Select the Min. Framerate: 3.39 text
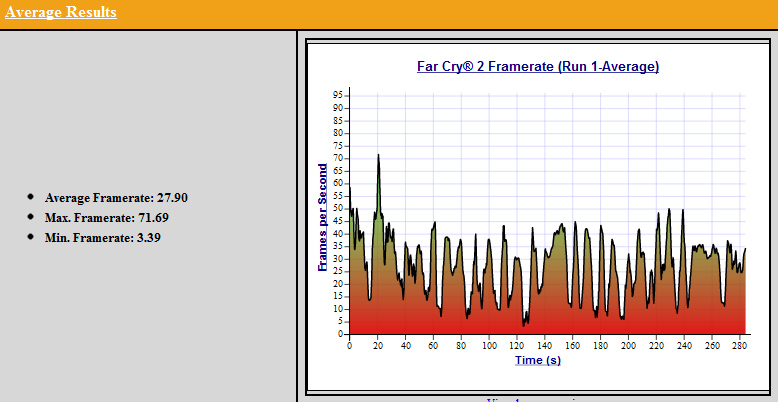Screen dimensions: 778x402 click(103, 238)
